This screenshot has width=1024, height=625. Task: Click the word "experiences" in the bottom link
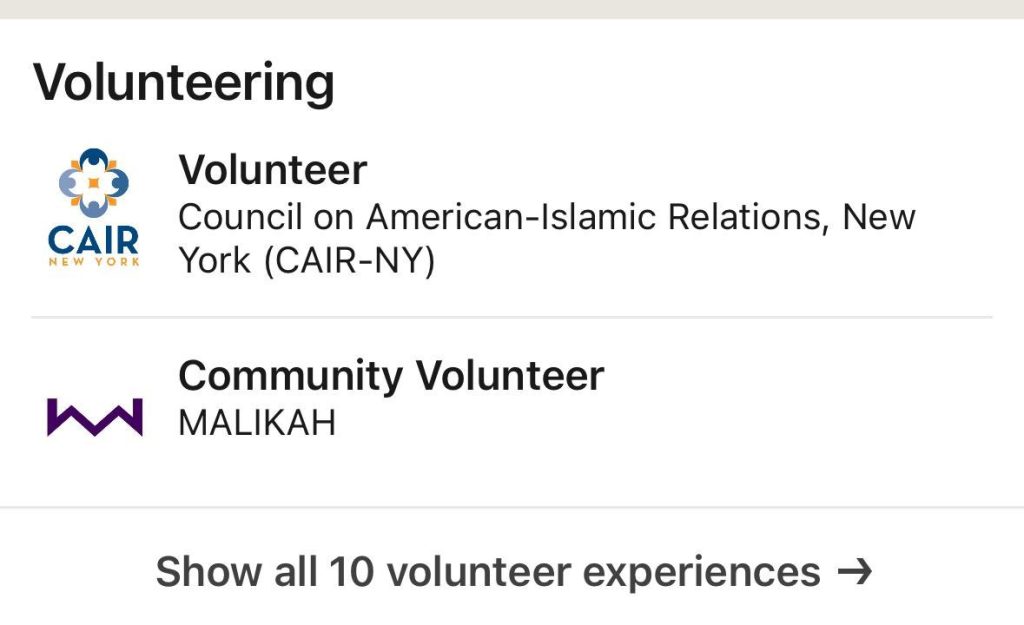[701, 573]
